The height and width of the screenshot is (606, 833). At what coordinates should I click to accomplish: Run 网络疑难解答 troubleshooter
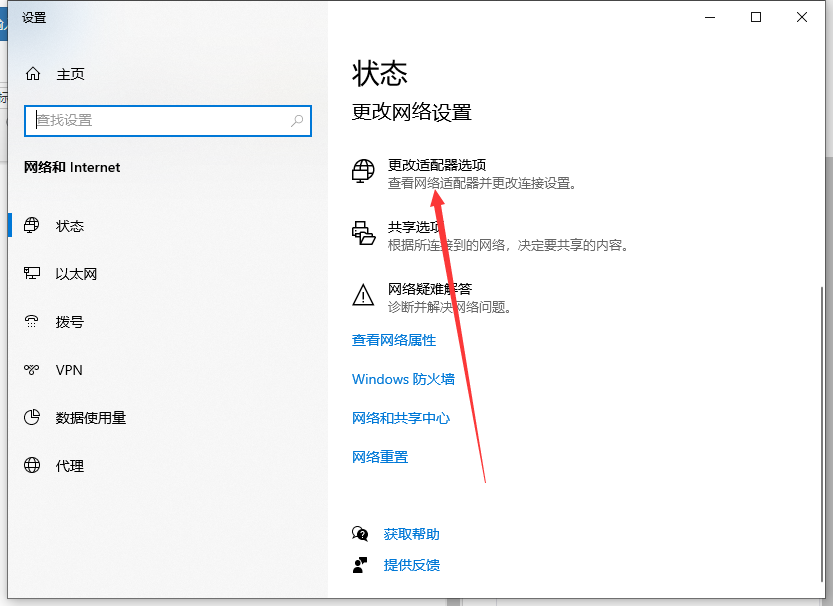tap(430, 290)
